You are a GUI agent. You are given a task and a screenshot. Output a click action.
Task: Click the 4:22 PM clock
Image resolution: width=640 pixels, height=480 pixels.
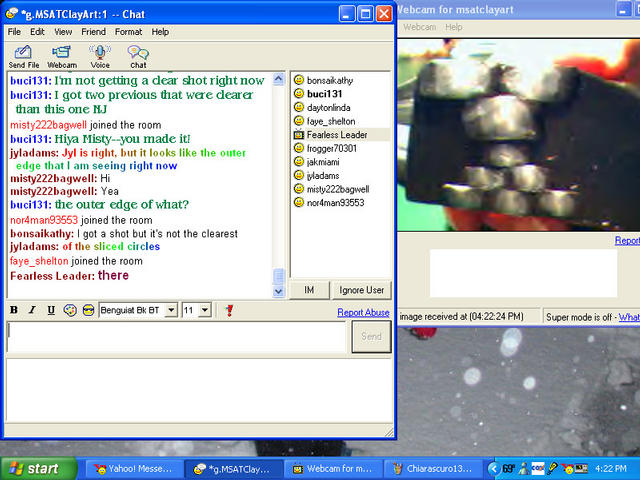[611, 469]
